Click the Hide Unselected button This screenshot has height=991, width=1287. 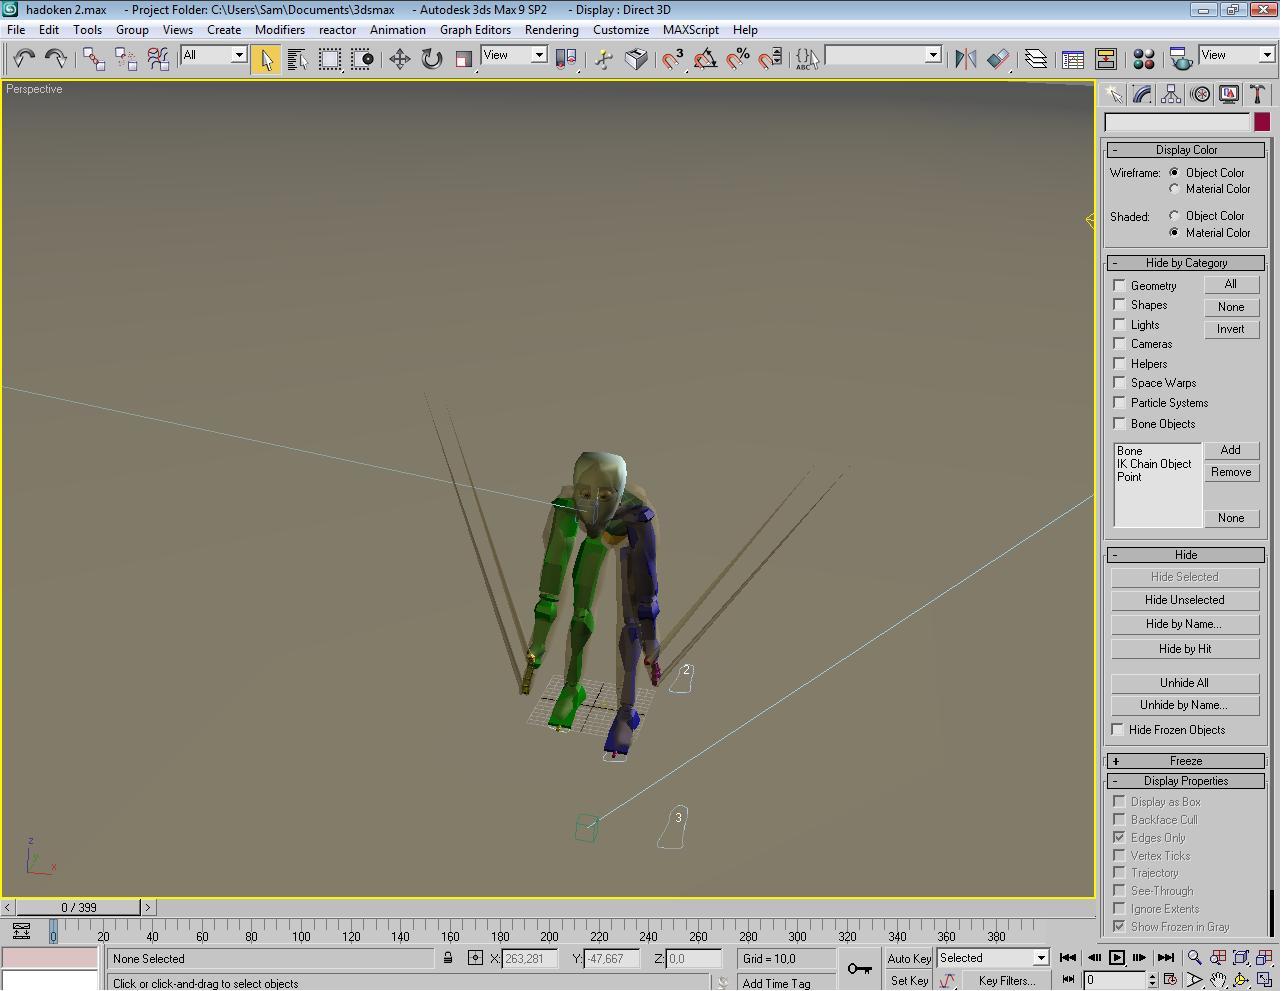[x=1185, y=600]
